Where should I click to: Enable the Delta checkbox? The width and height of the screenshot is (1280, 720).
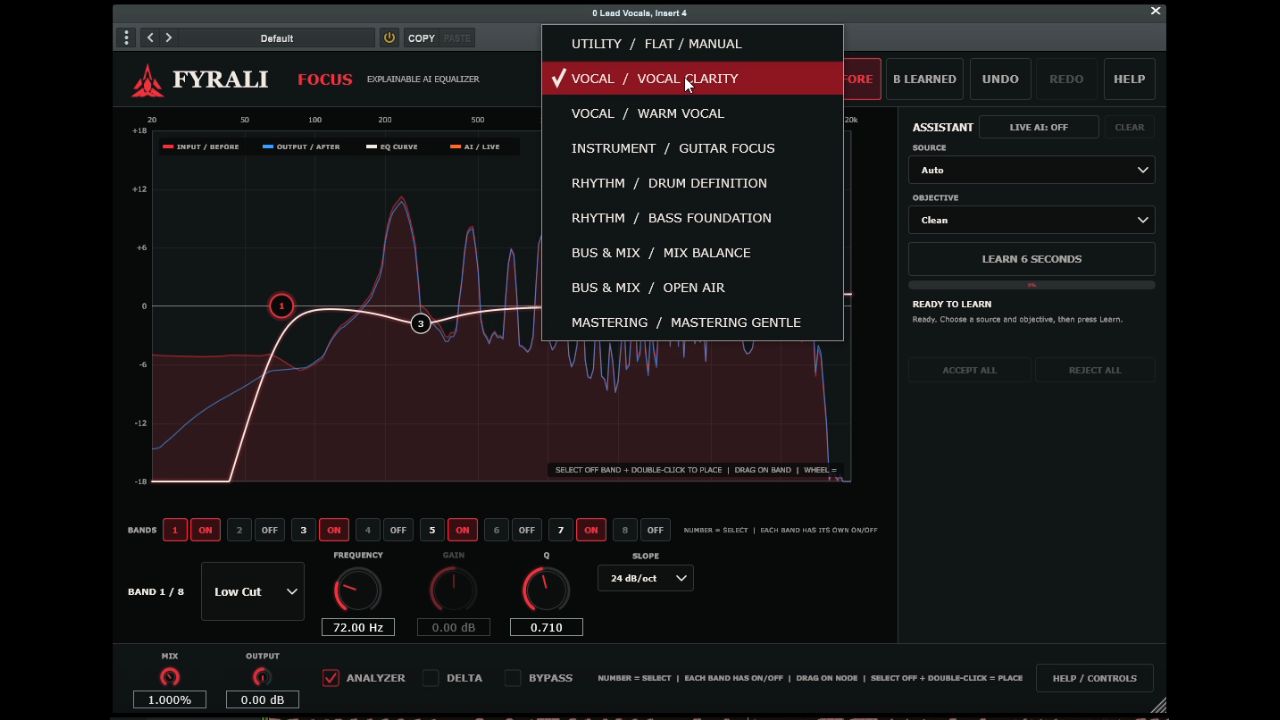[x=430, y=678]
